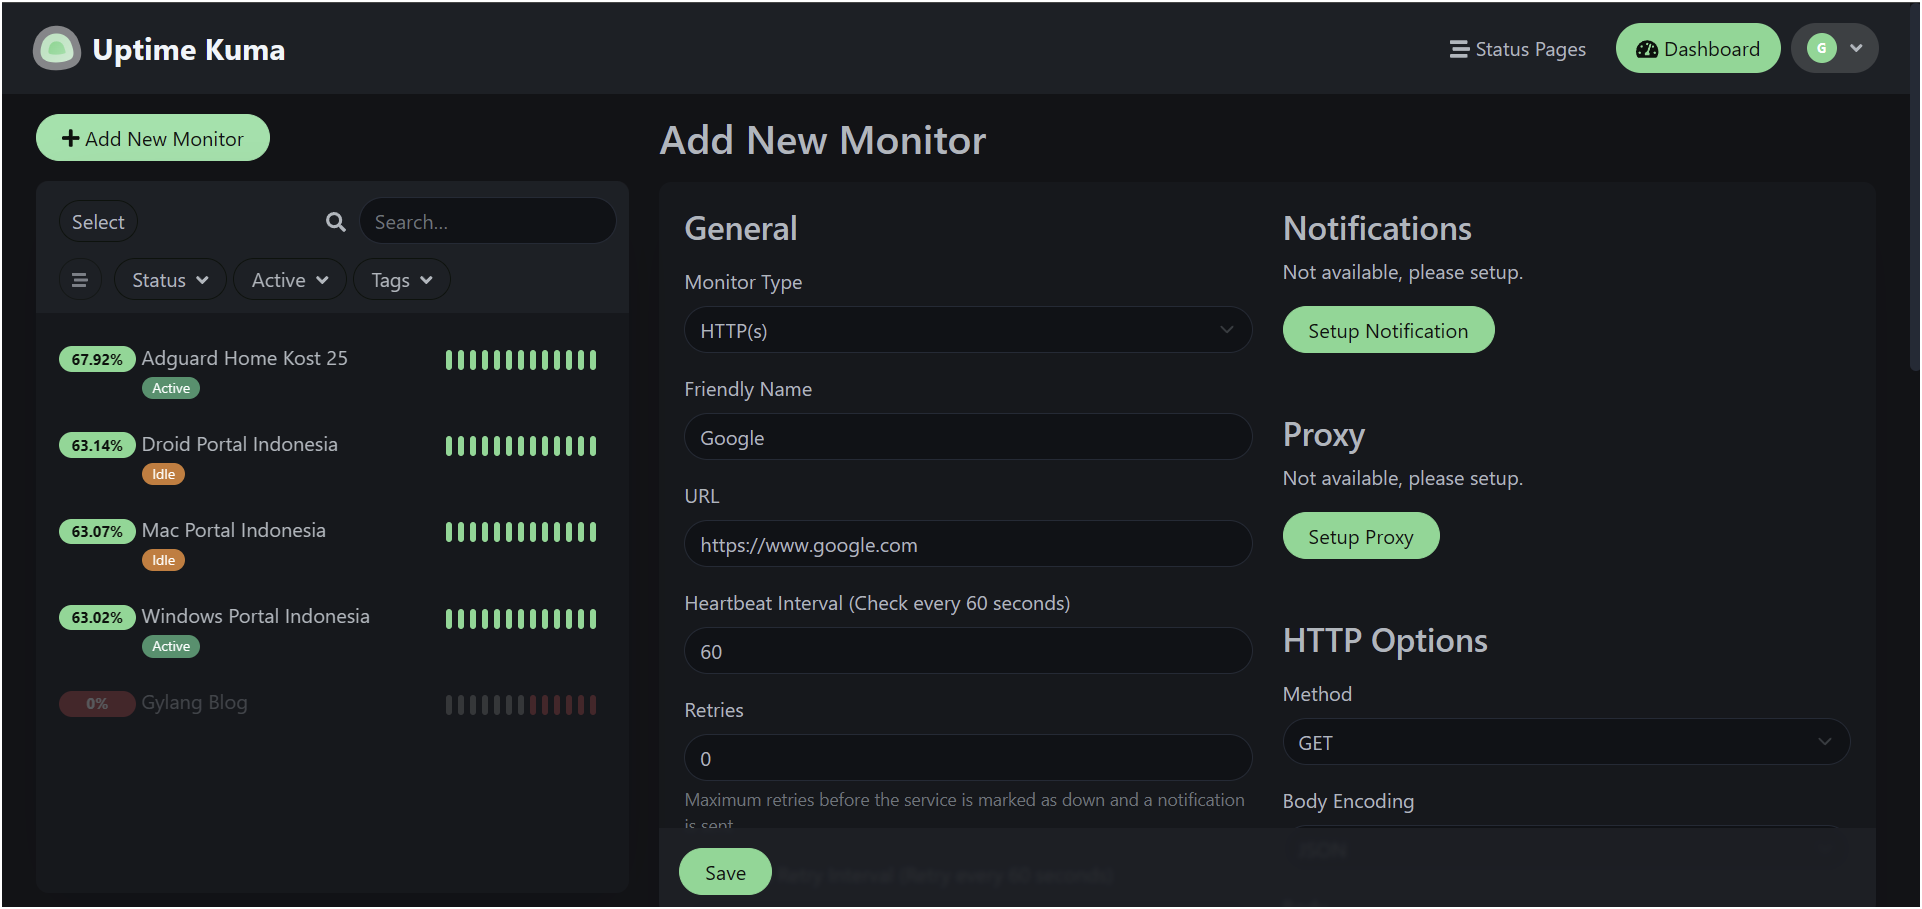Click the plus icon in Add New Monitor
1922x909 pixels.
71,138
